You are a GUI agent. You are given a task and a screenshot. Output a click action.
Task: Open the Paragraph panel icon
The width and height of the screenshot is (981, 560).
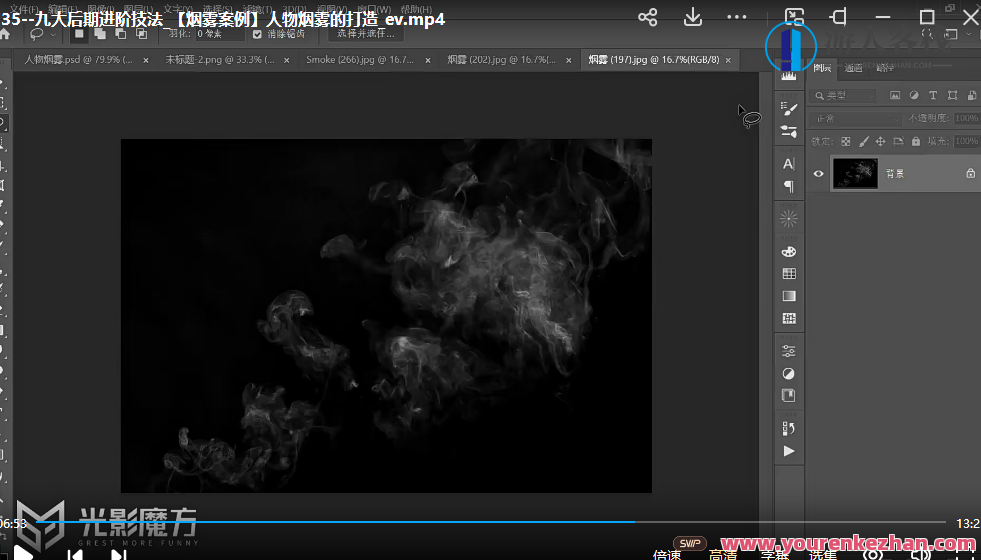(x=789, y=186)
